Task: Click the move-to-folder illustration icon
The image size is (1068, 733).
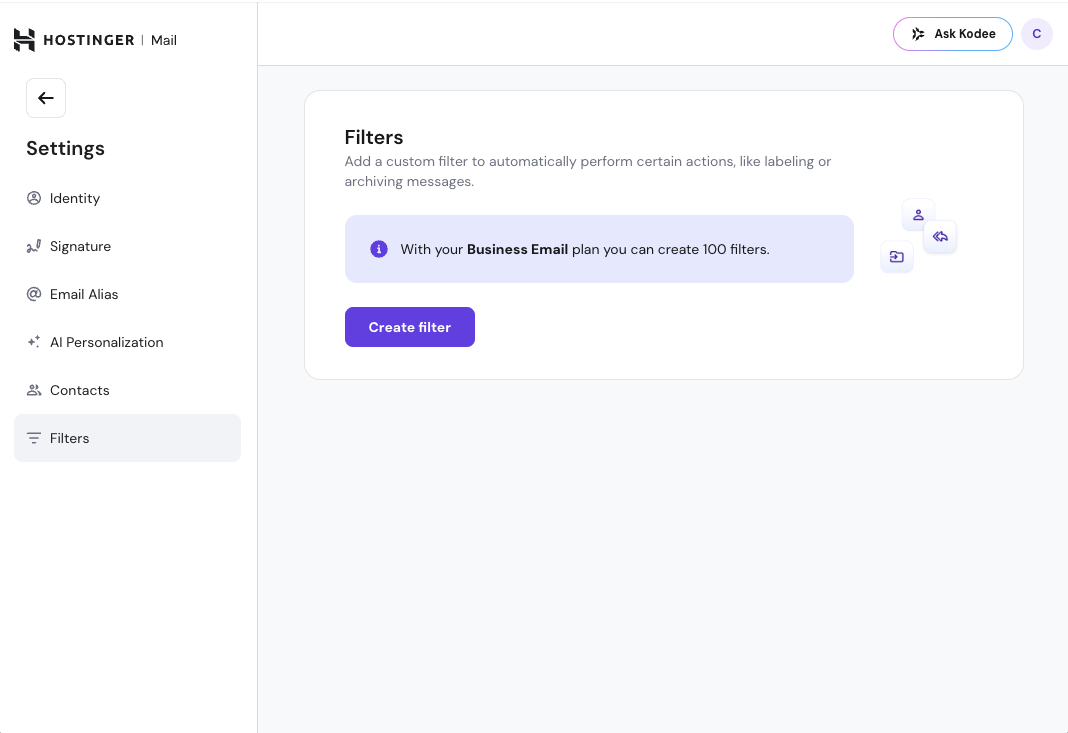Action: coord(897,257)
